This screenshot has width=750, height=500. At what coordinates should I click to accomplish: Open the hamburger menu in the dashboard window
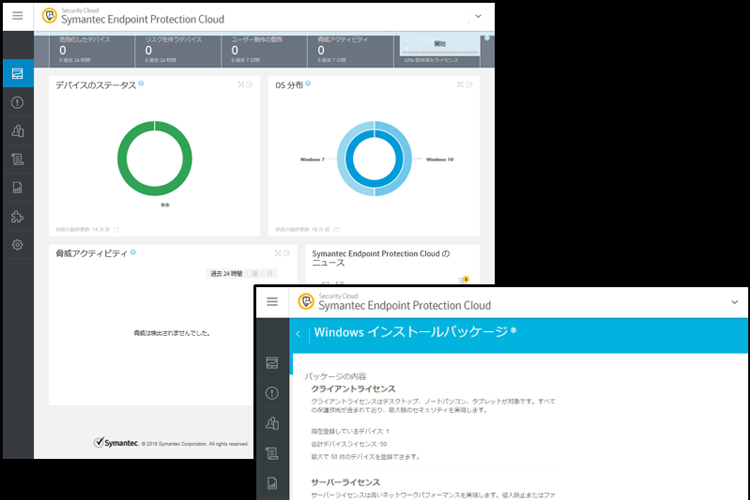[x=18, y=16]
